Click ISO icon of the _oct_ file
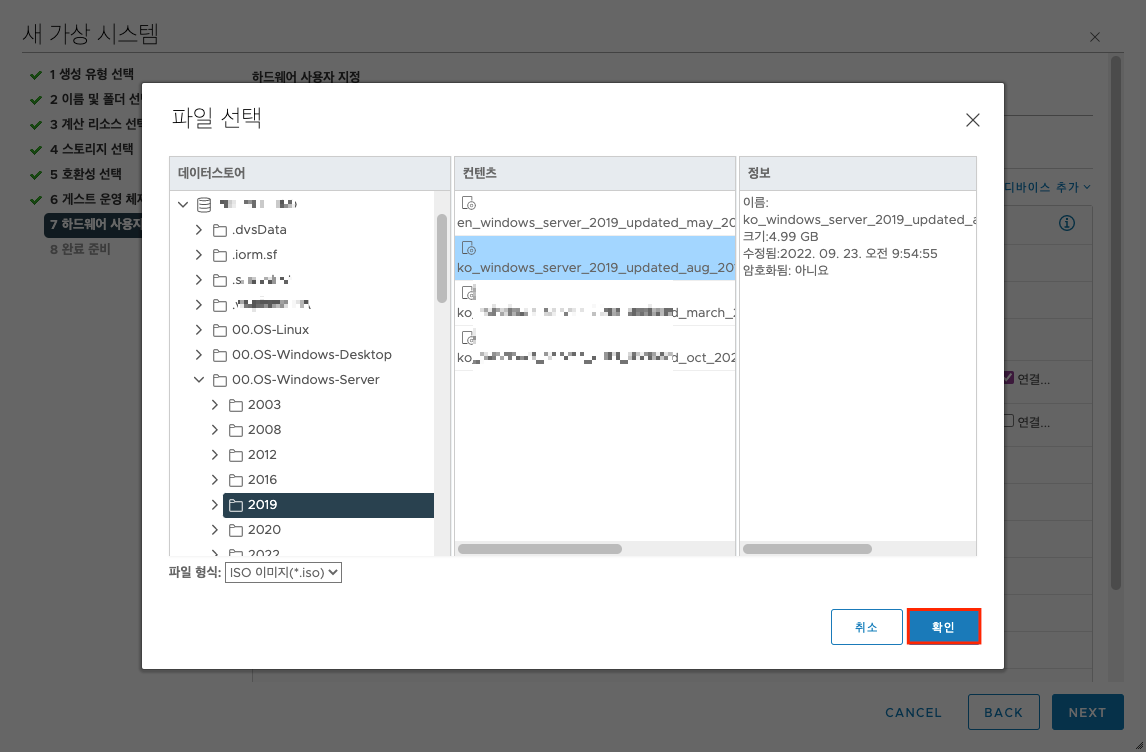 (x=469, y=338)
